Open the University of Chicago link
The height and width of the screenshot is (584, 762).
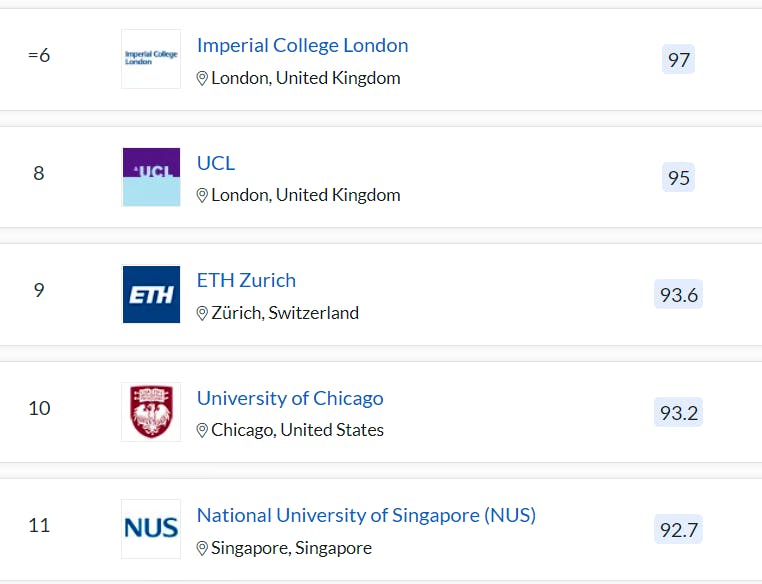coord(290,398)
